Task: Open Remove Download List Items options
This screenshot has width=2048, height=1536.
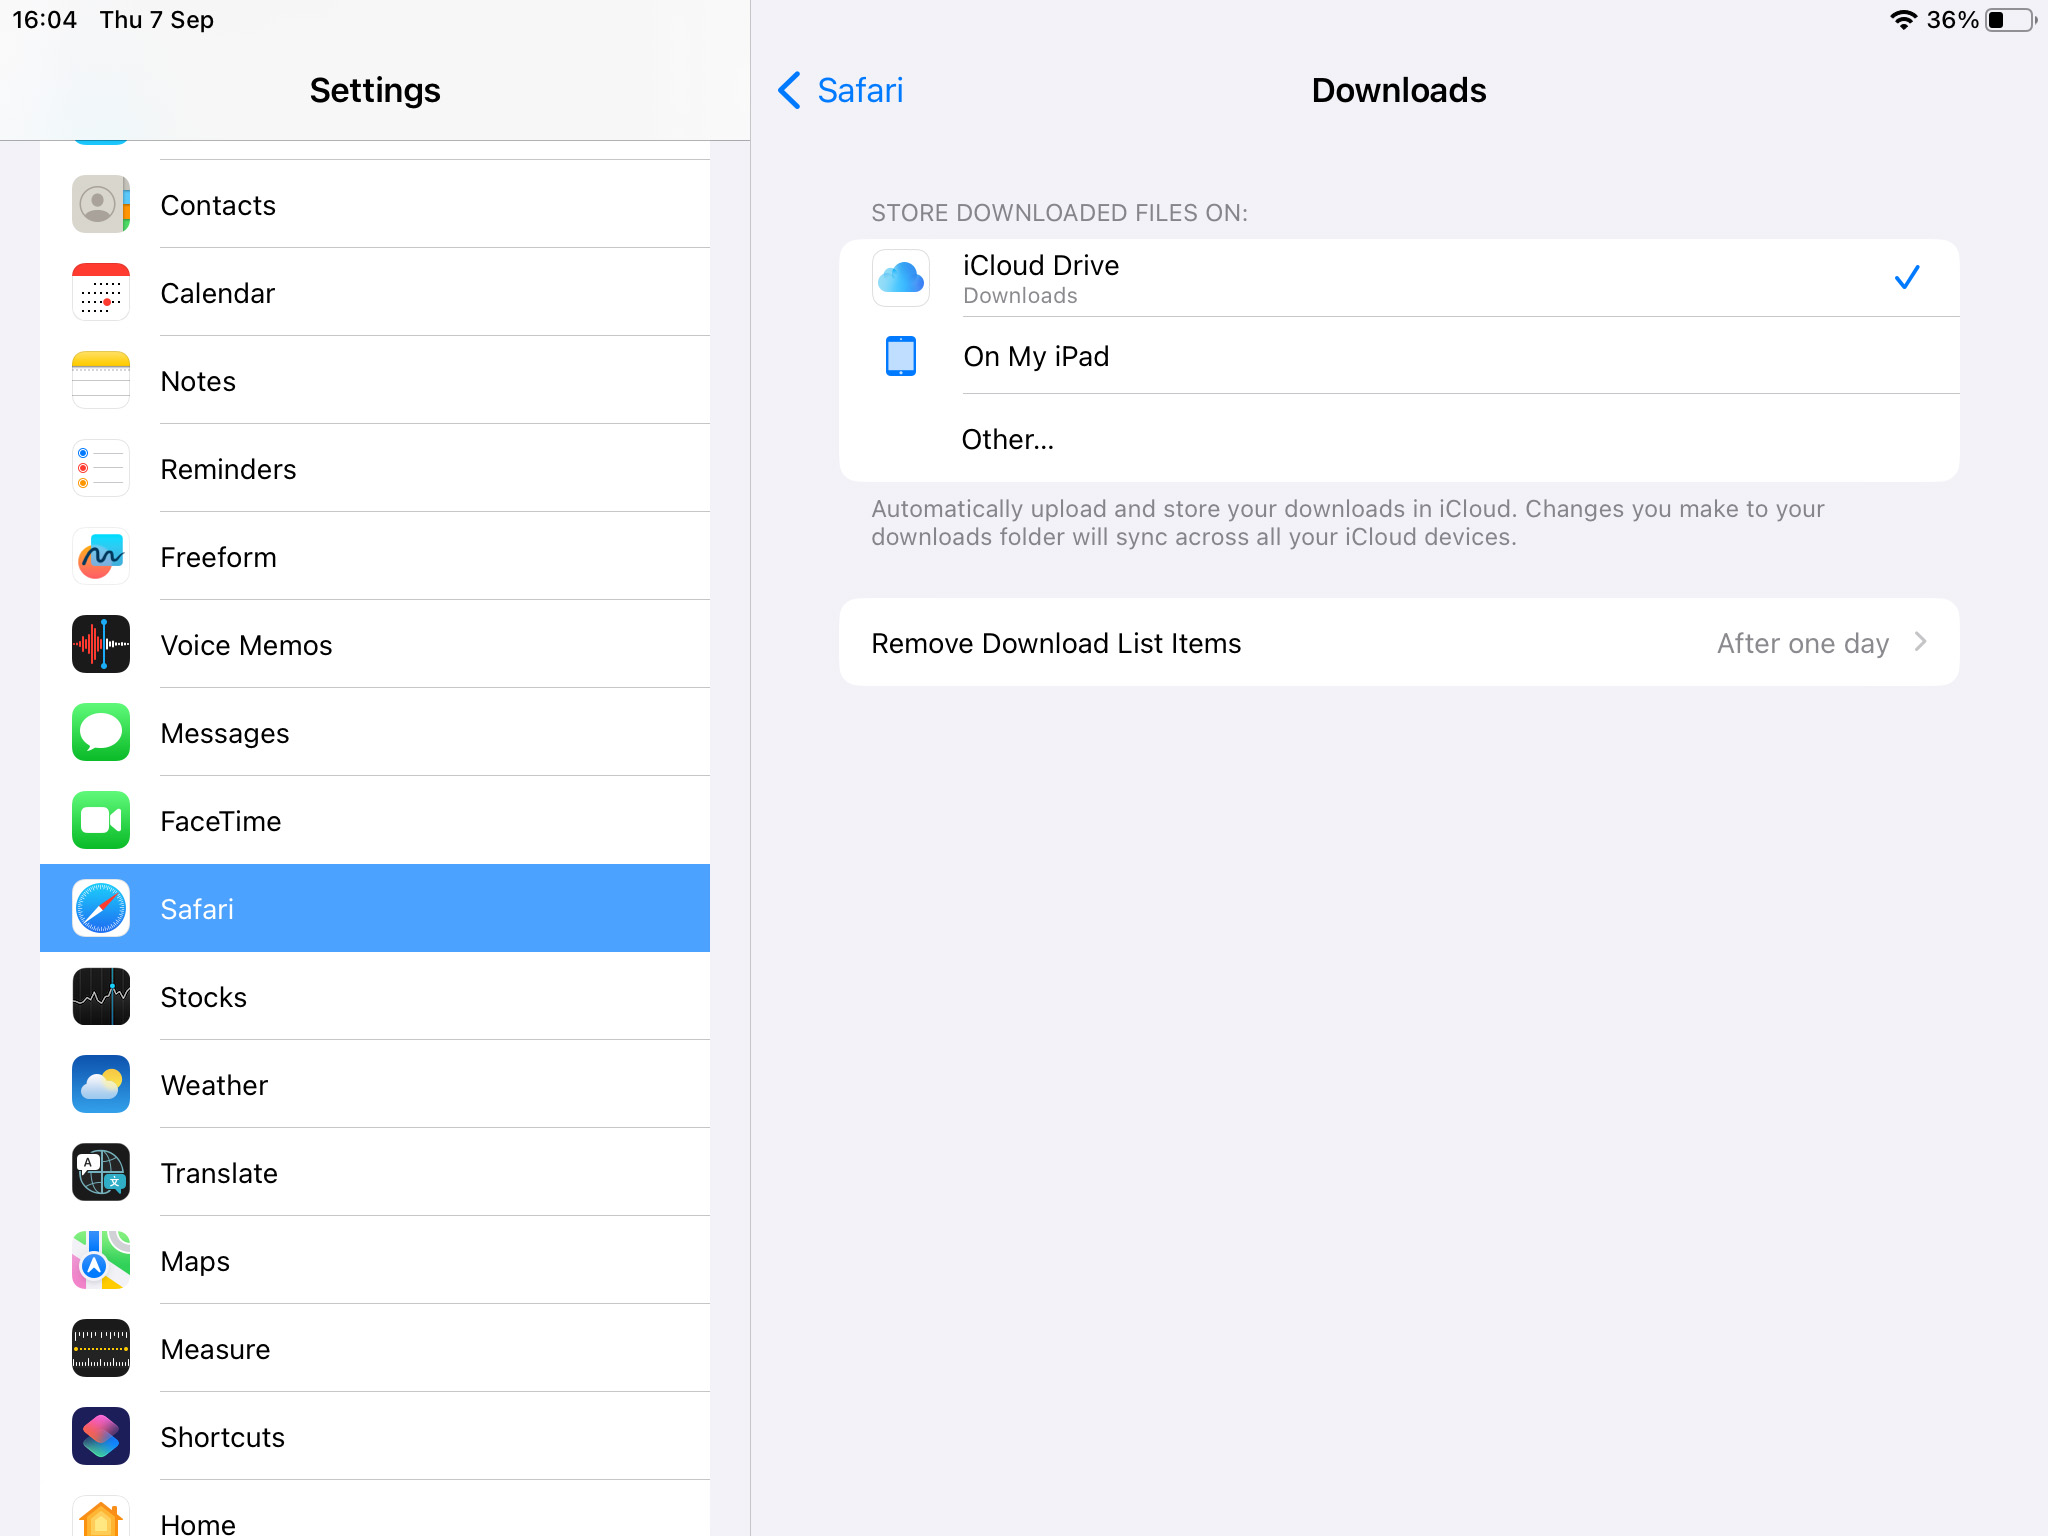Action: (1399, 642)
